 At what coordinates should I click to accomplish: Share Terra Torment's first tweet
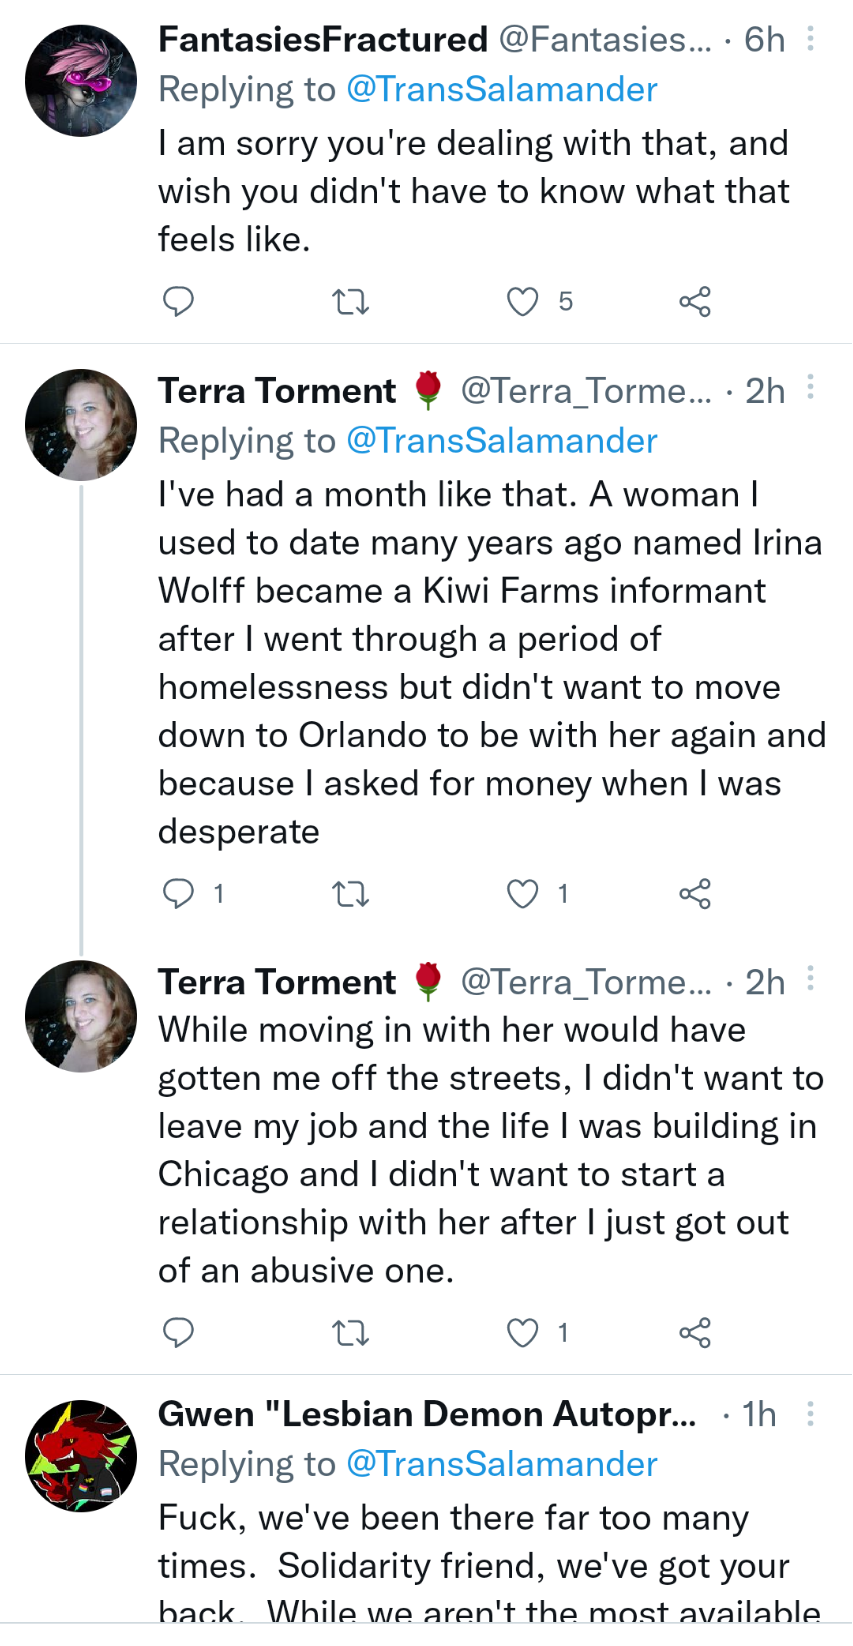click(x=695, y=893)
